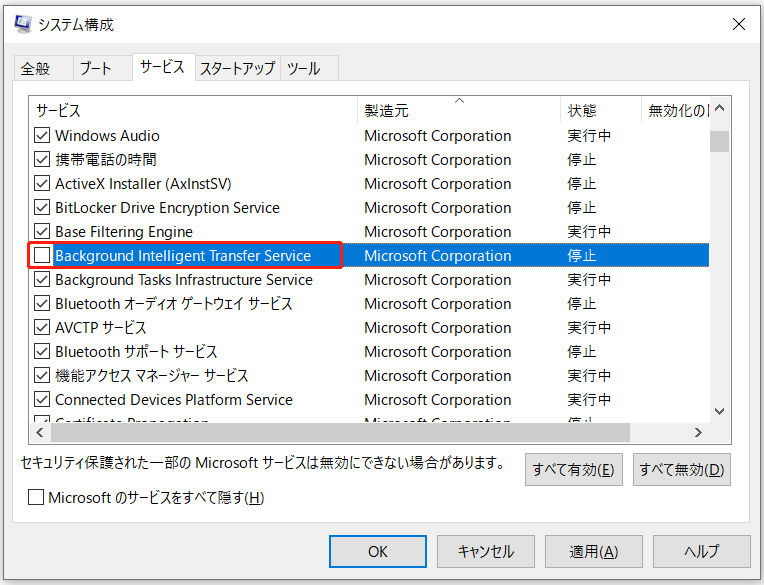
Task: Click Microsoft Corporation in Base Filtering Engine row
Action: tap(438, 231)
